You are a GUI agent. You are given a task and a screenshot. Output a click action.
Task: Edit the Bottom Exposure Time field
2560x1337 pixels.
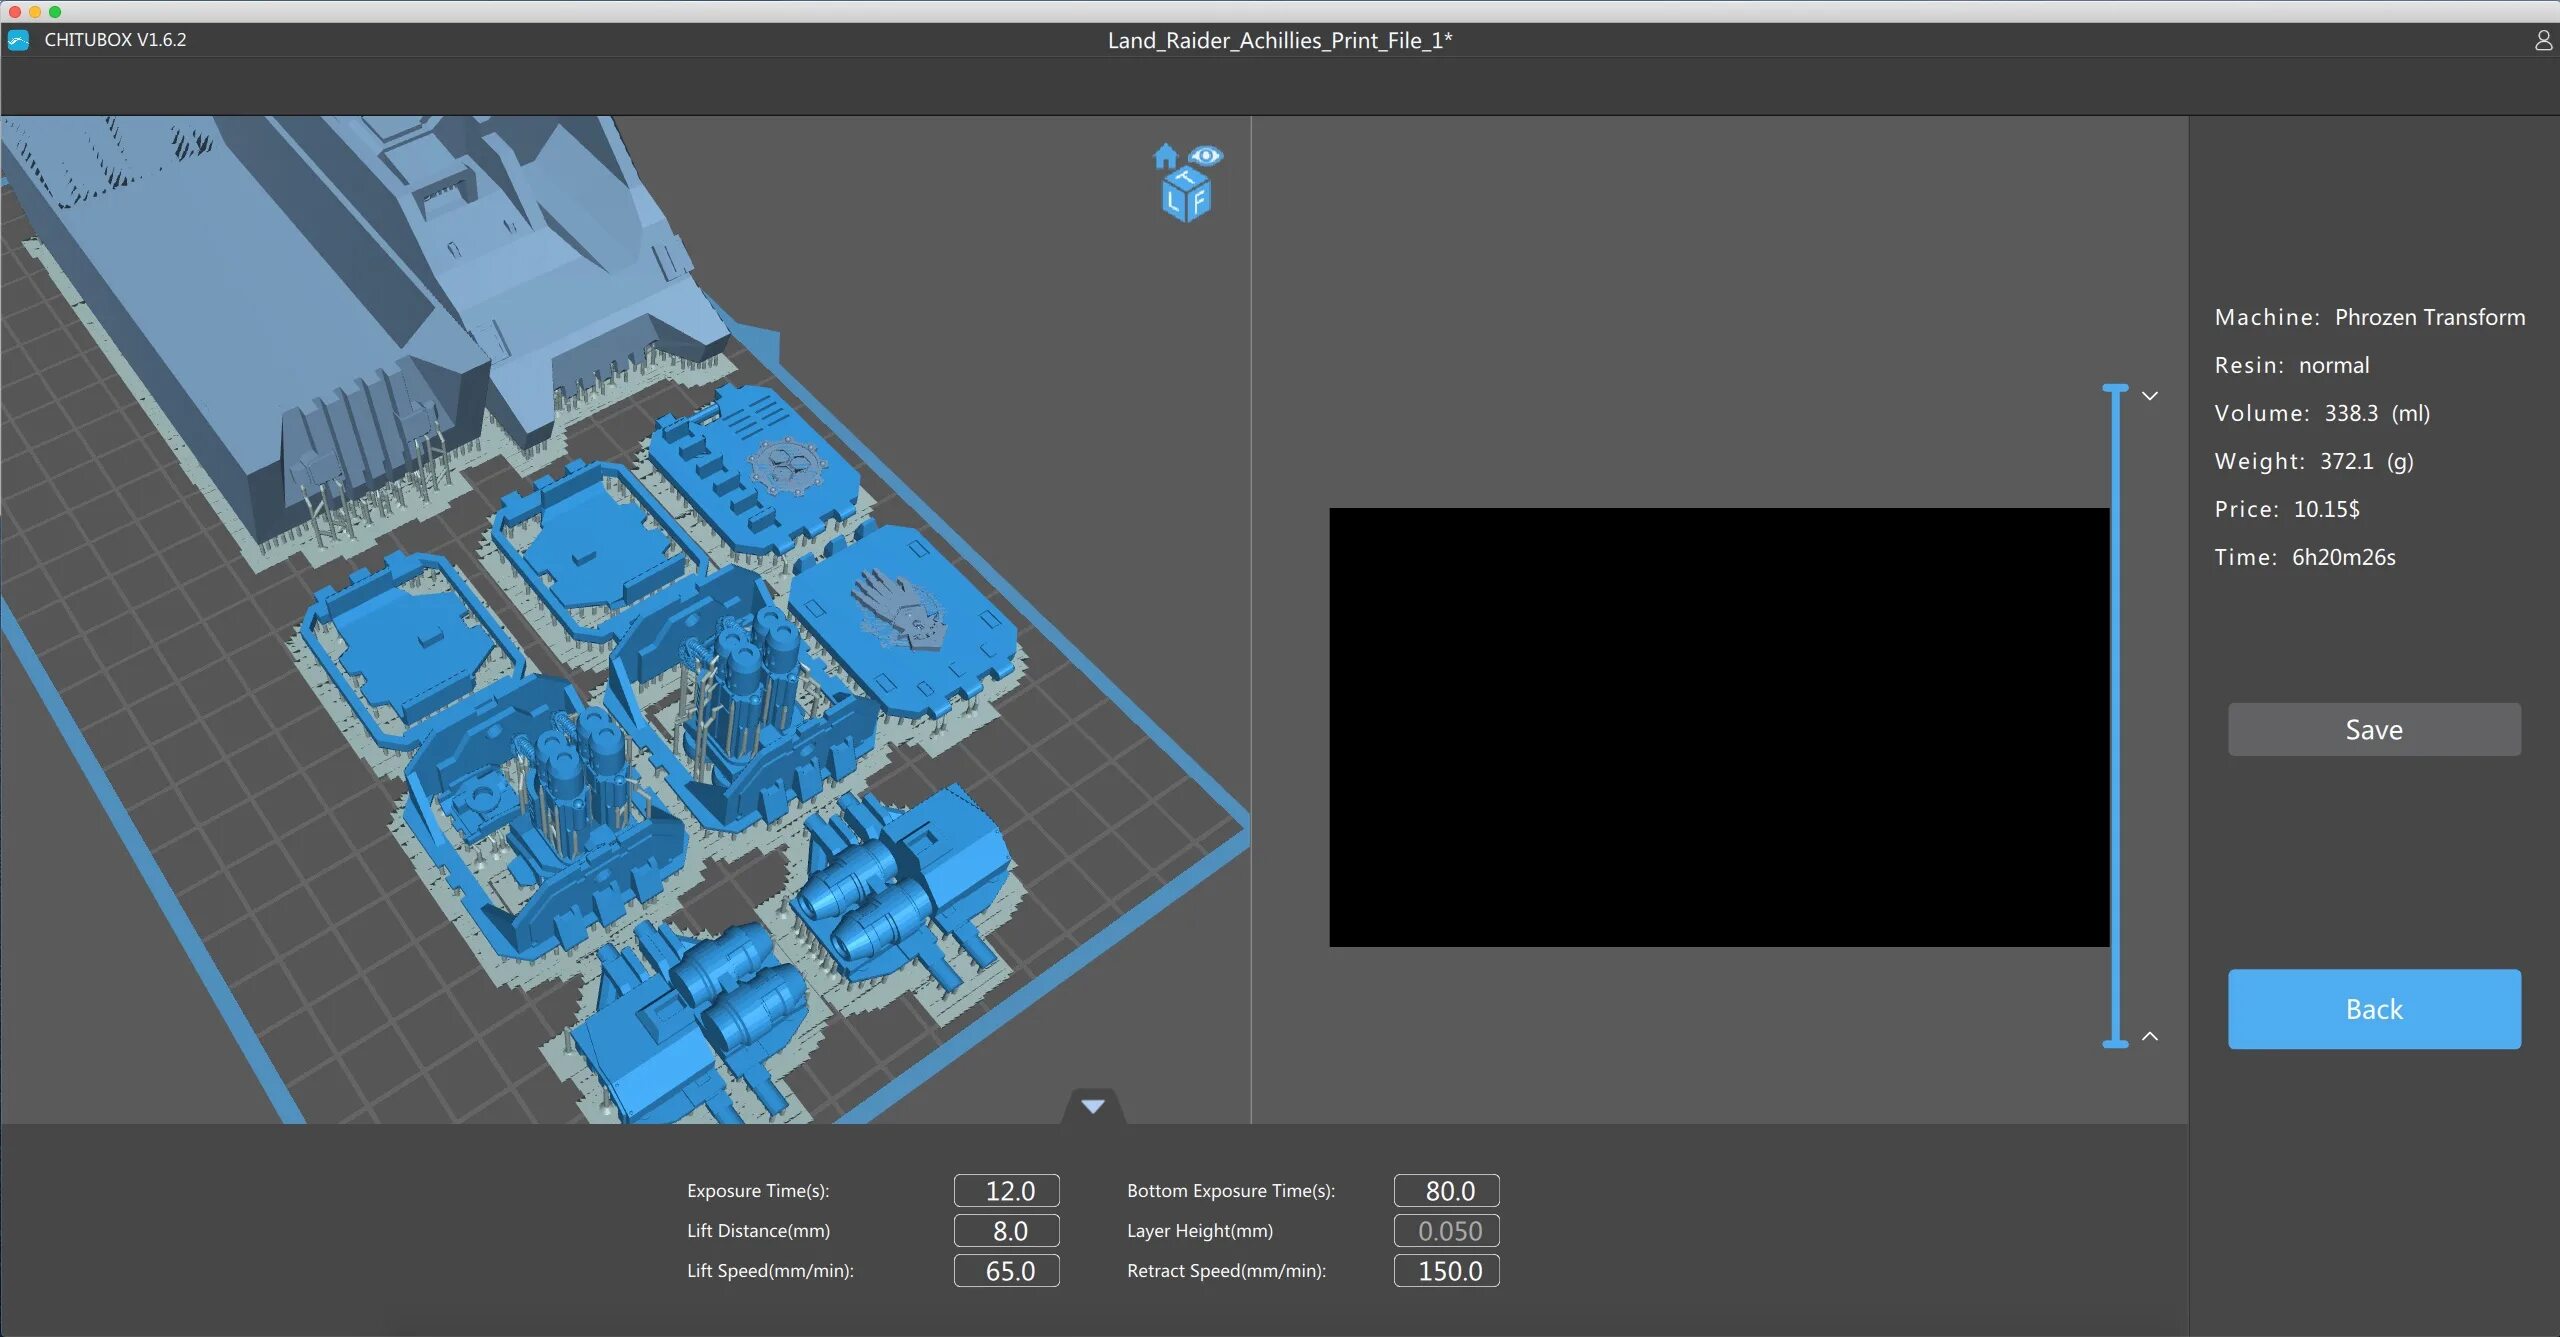1446,1190
